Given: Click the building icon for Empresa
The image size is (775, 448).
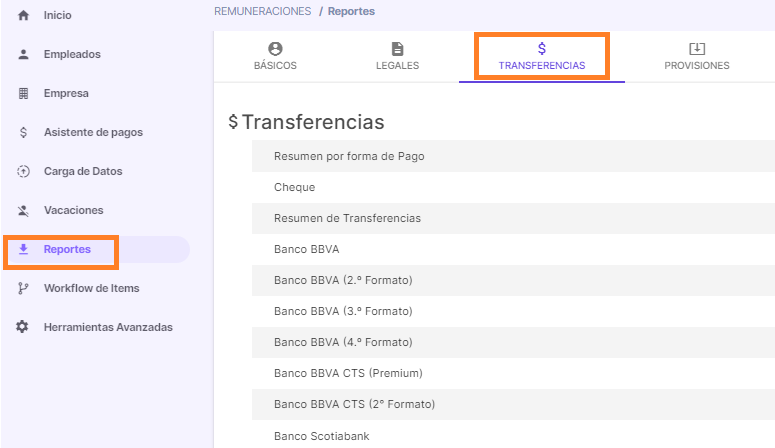Looking at the screenshot, I should [x=24, y=94].
